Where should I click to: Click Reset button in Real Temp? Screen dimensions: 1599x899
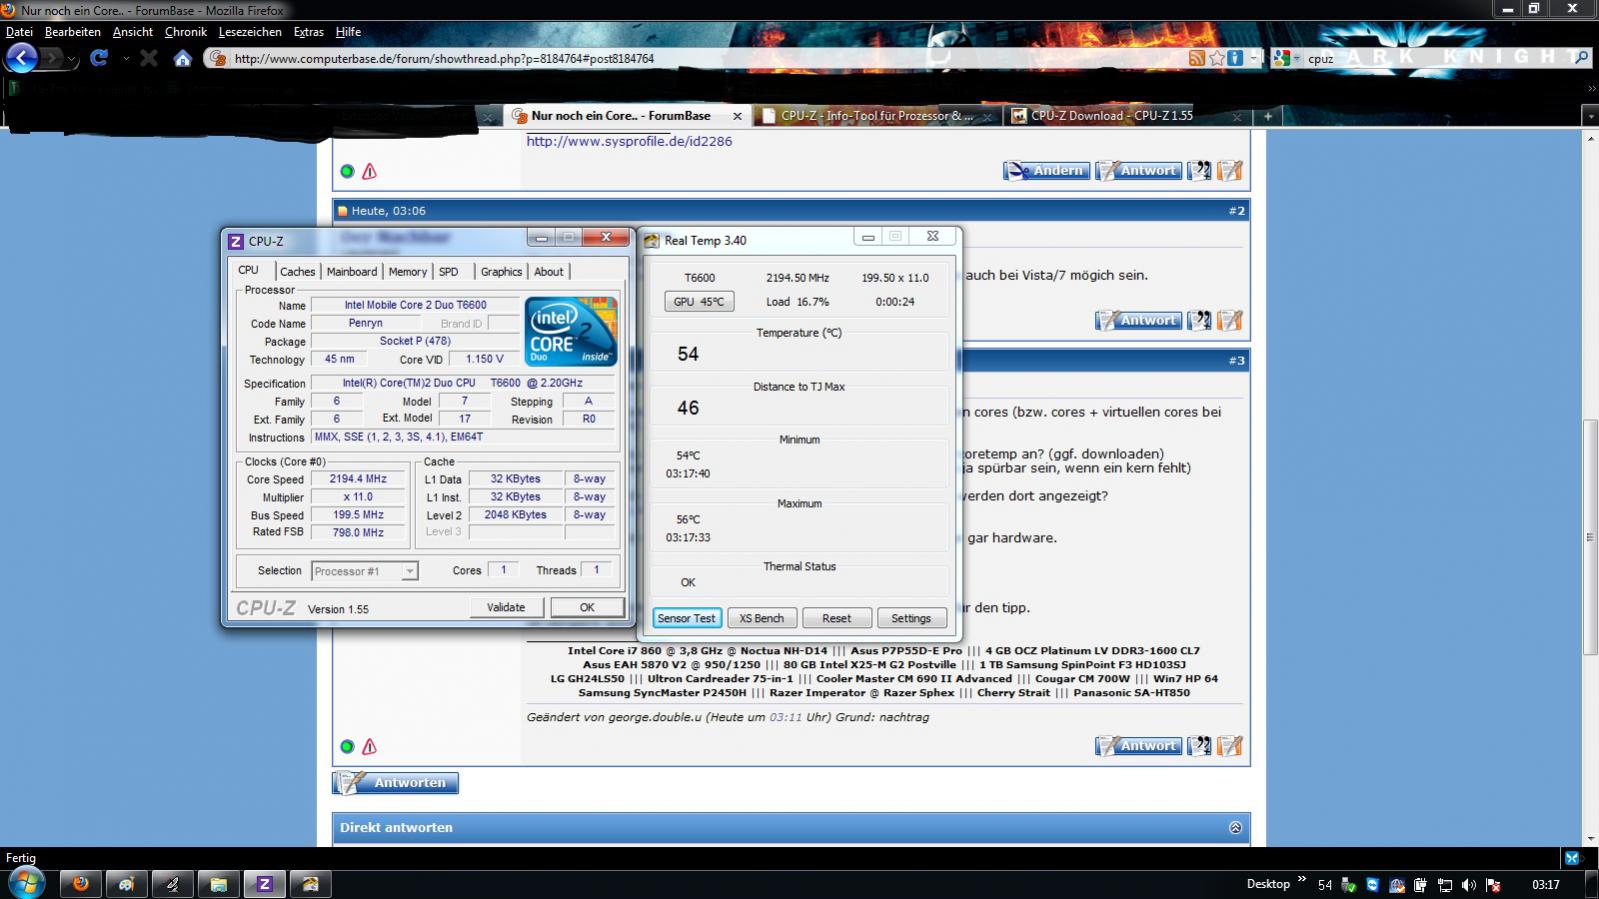coord(836,618)
